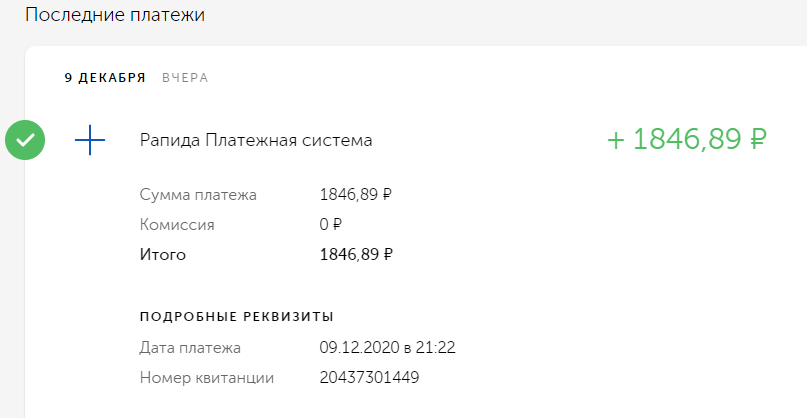Click the Комиссия label
The height and width of the screenshot is (418, 807).
[177, 225]
